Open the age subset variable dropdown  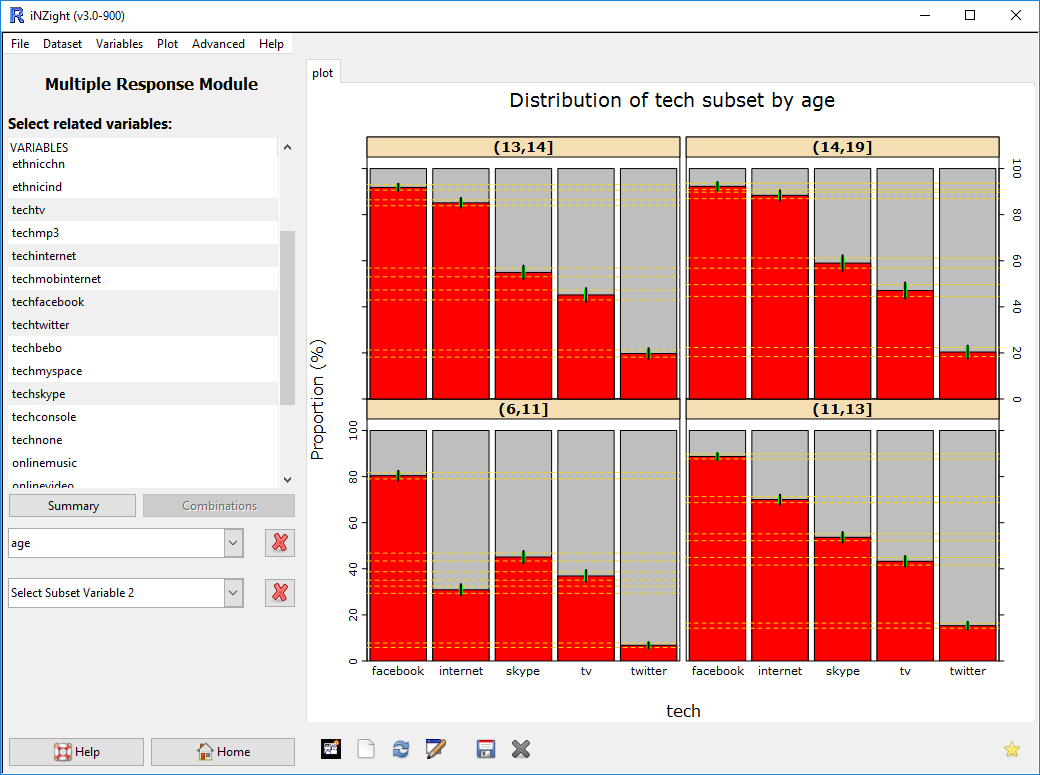[x=233, y=543]
